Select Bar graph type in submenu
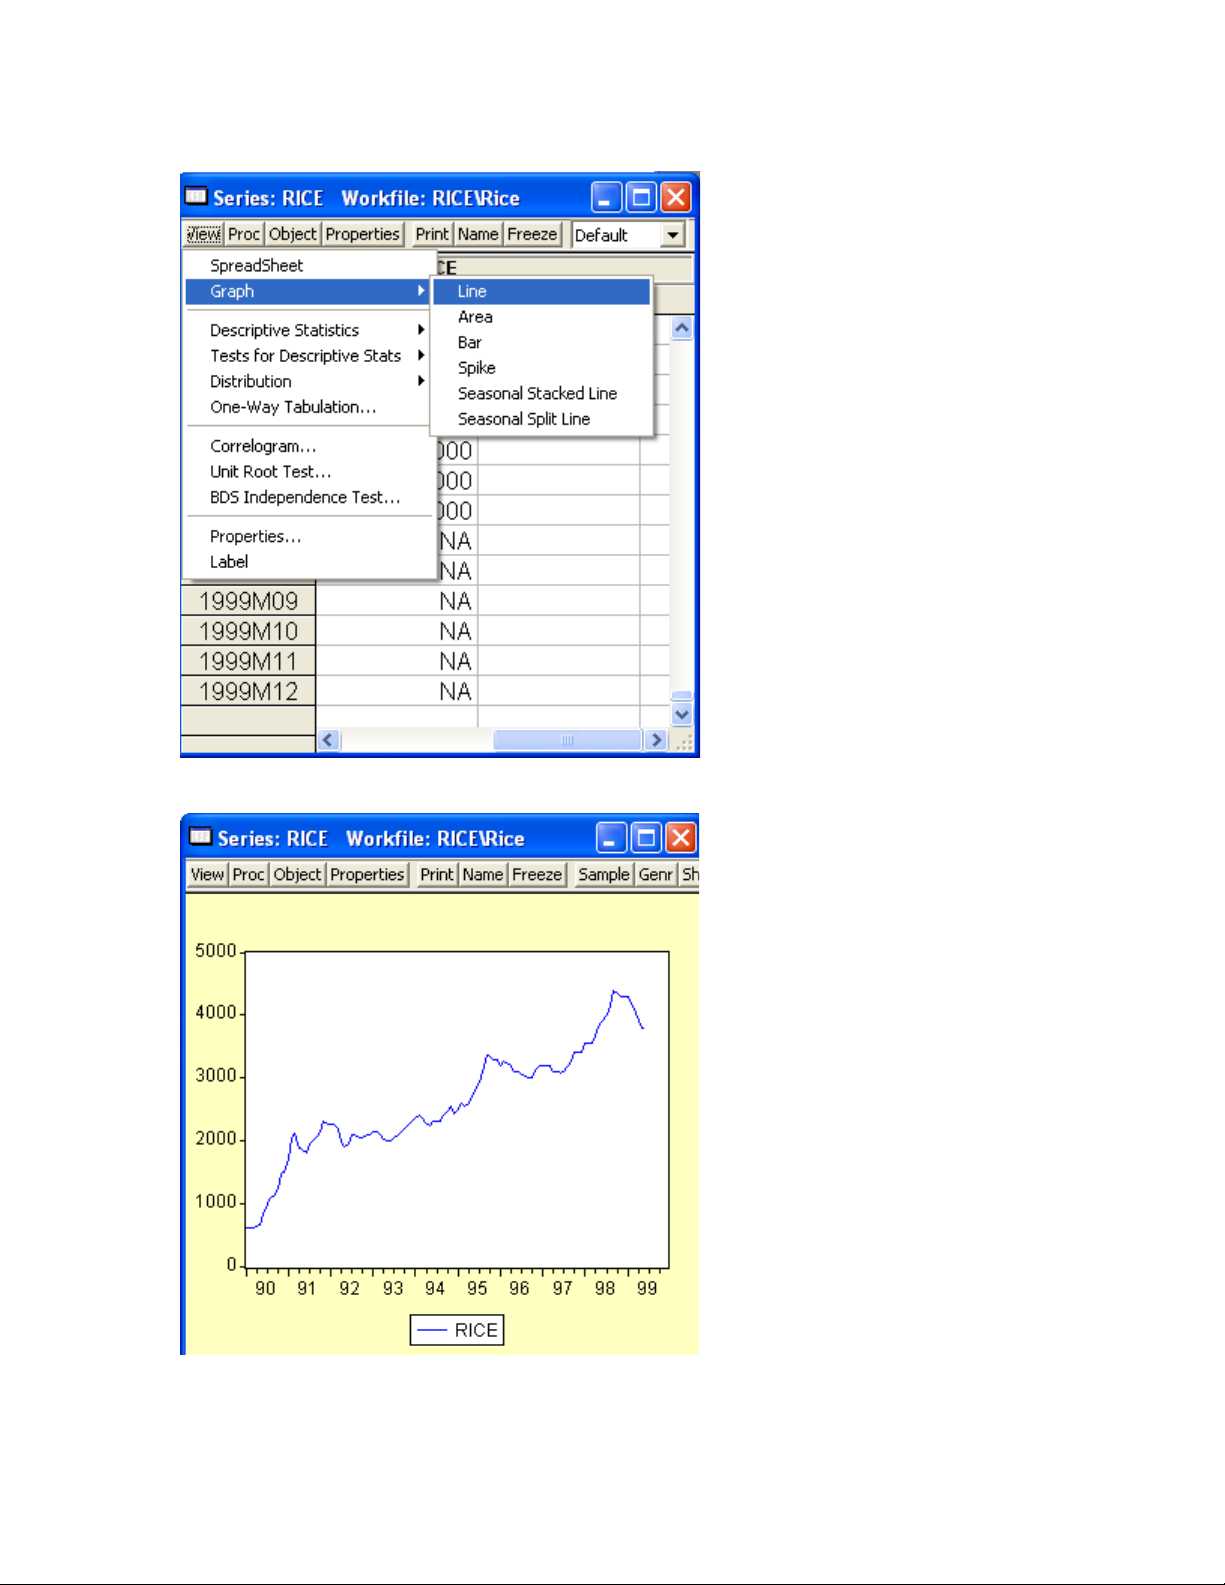Viewport: 1225px width, 1585px height. [x=542, y=342]
